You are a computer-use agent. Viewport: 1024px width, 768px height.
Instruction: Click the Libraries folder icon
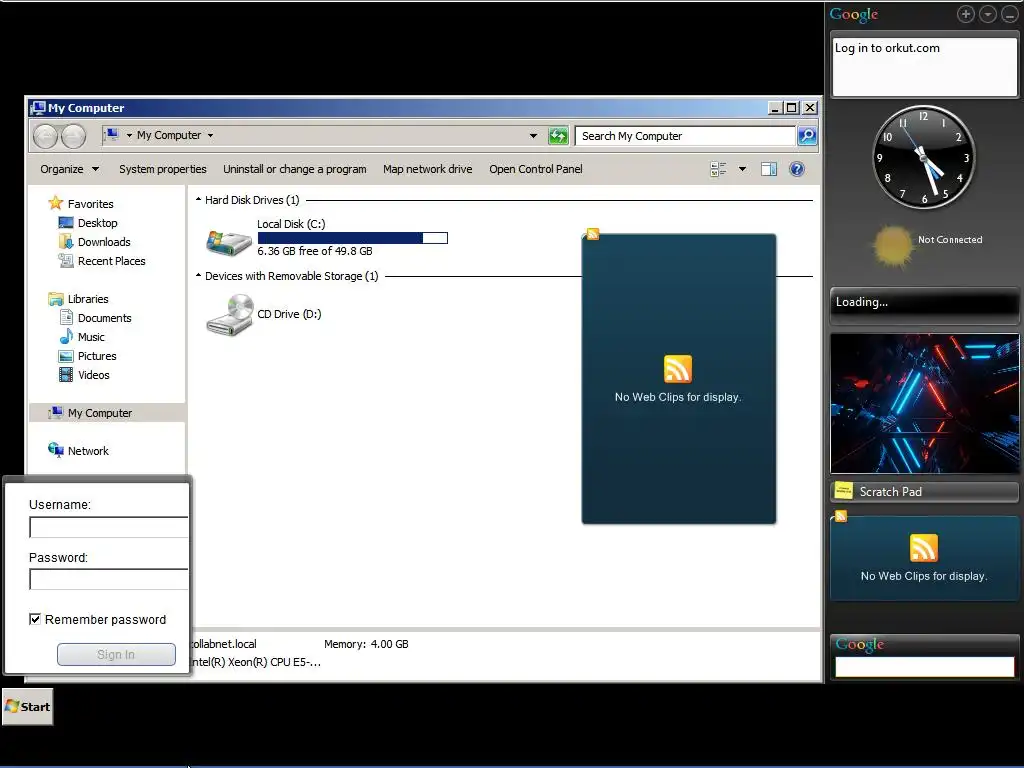click(56, 298)
